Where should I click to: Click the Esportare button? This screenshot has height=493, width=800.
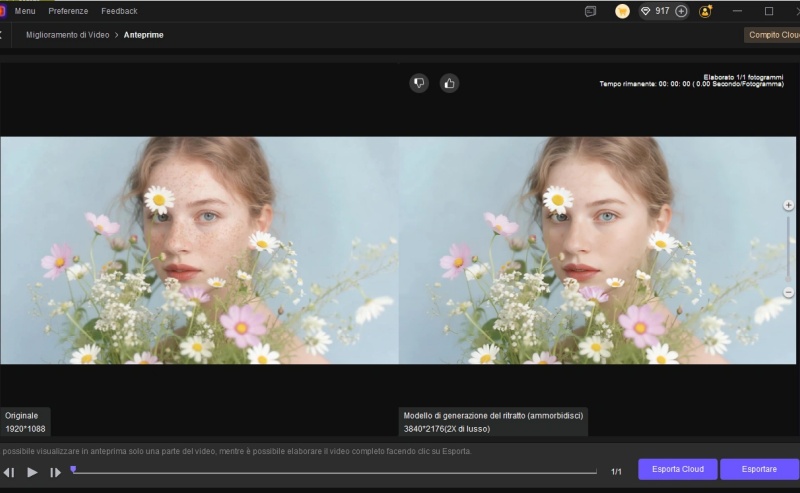click(x=757, y=469)
